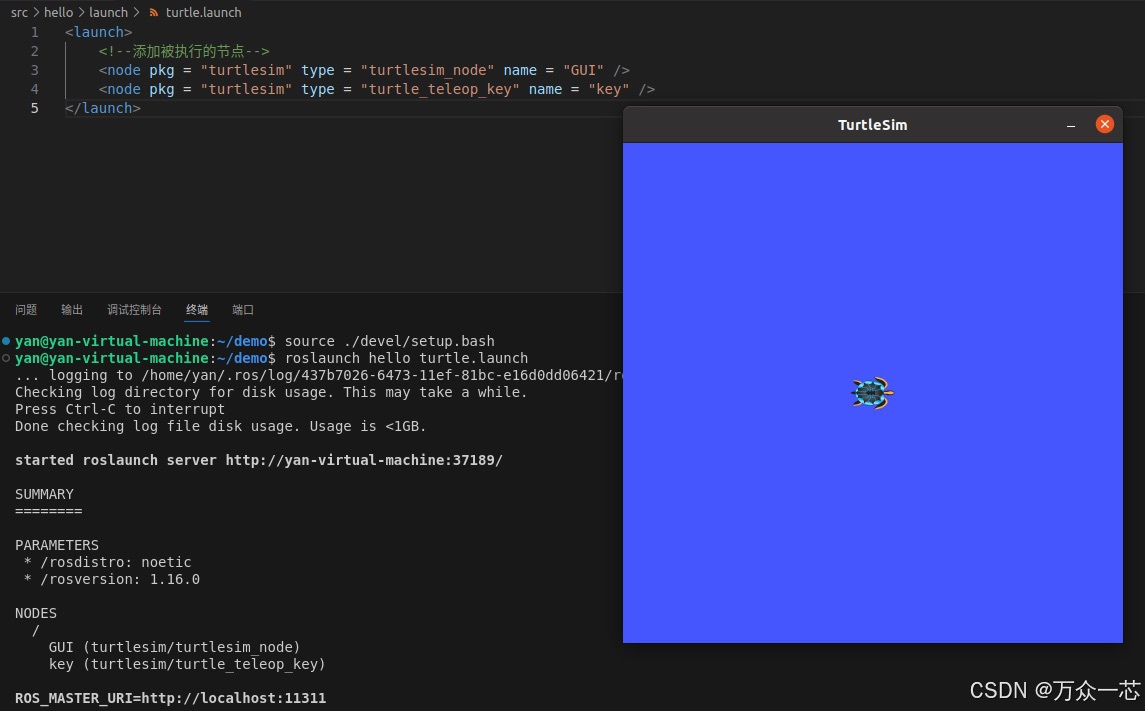The width and height of the screenshot is (1145, 711).
Task: Click line number 3 in the editor gutter
Action: click(34, 70)
